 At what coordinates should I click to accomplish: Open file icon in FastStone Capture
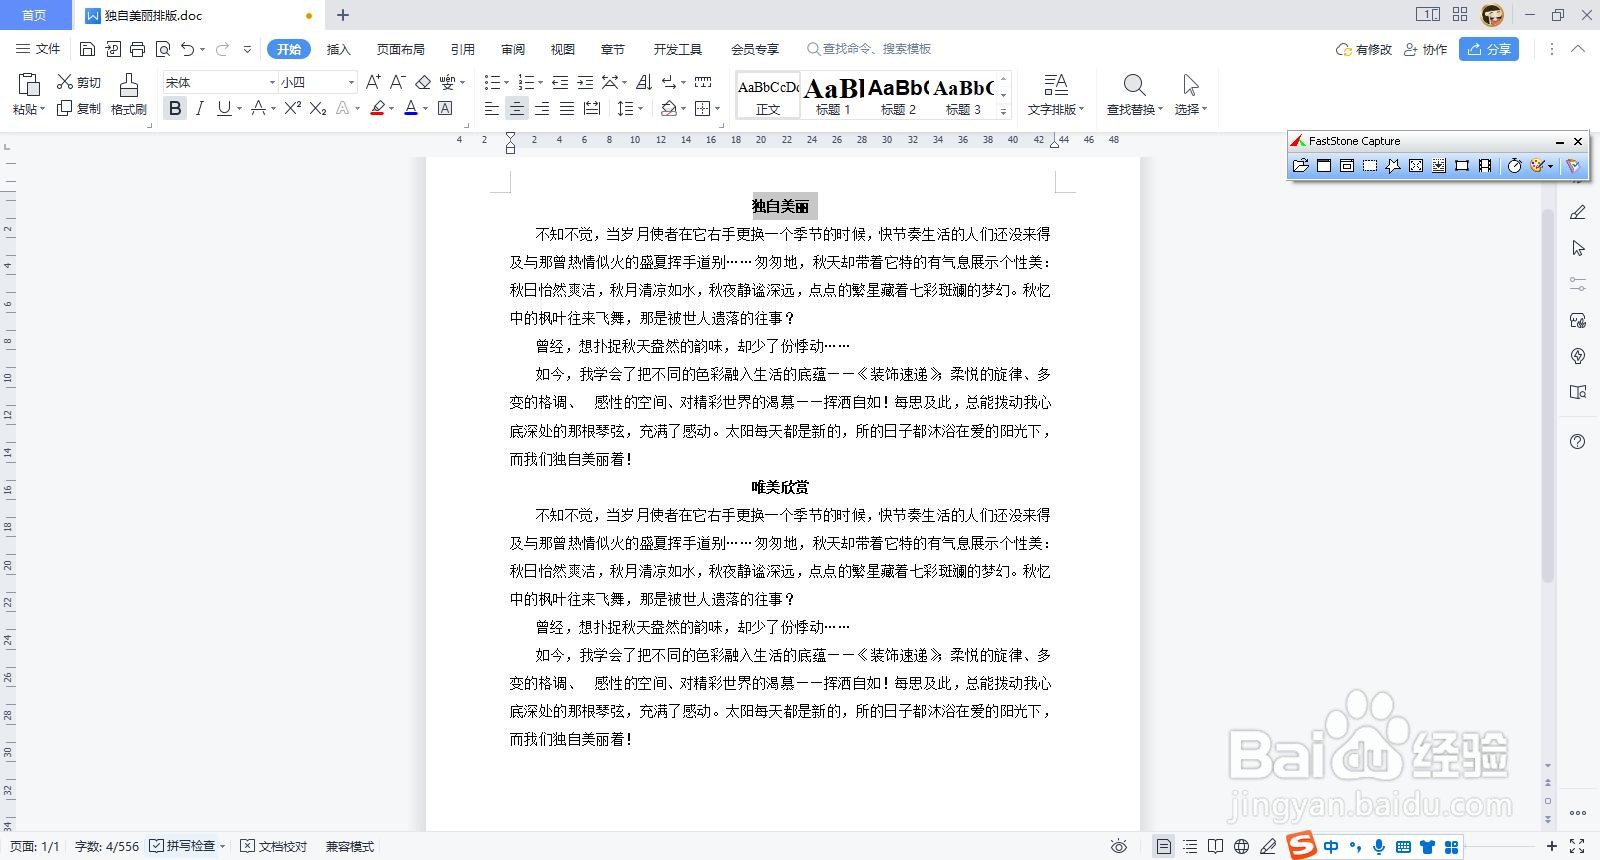pos(1300,166)
